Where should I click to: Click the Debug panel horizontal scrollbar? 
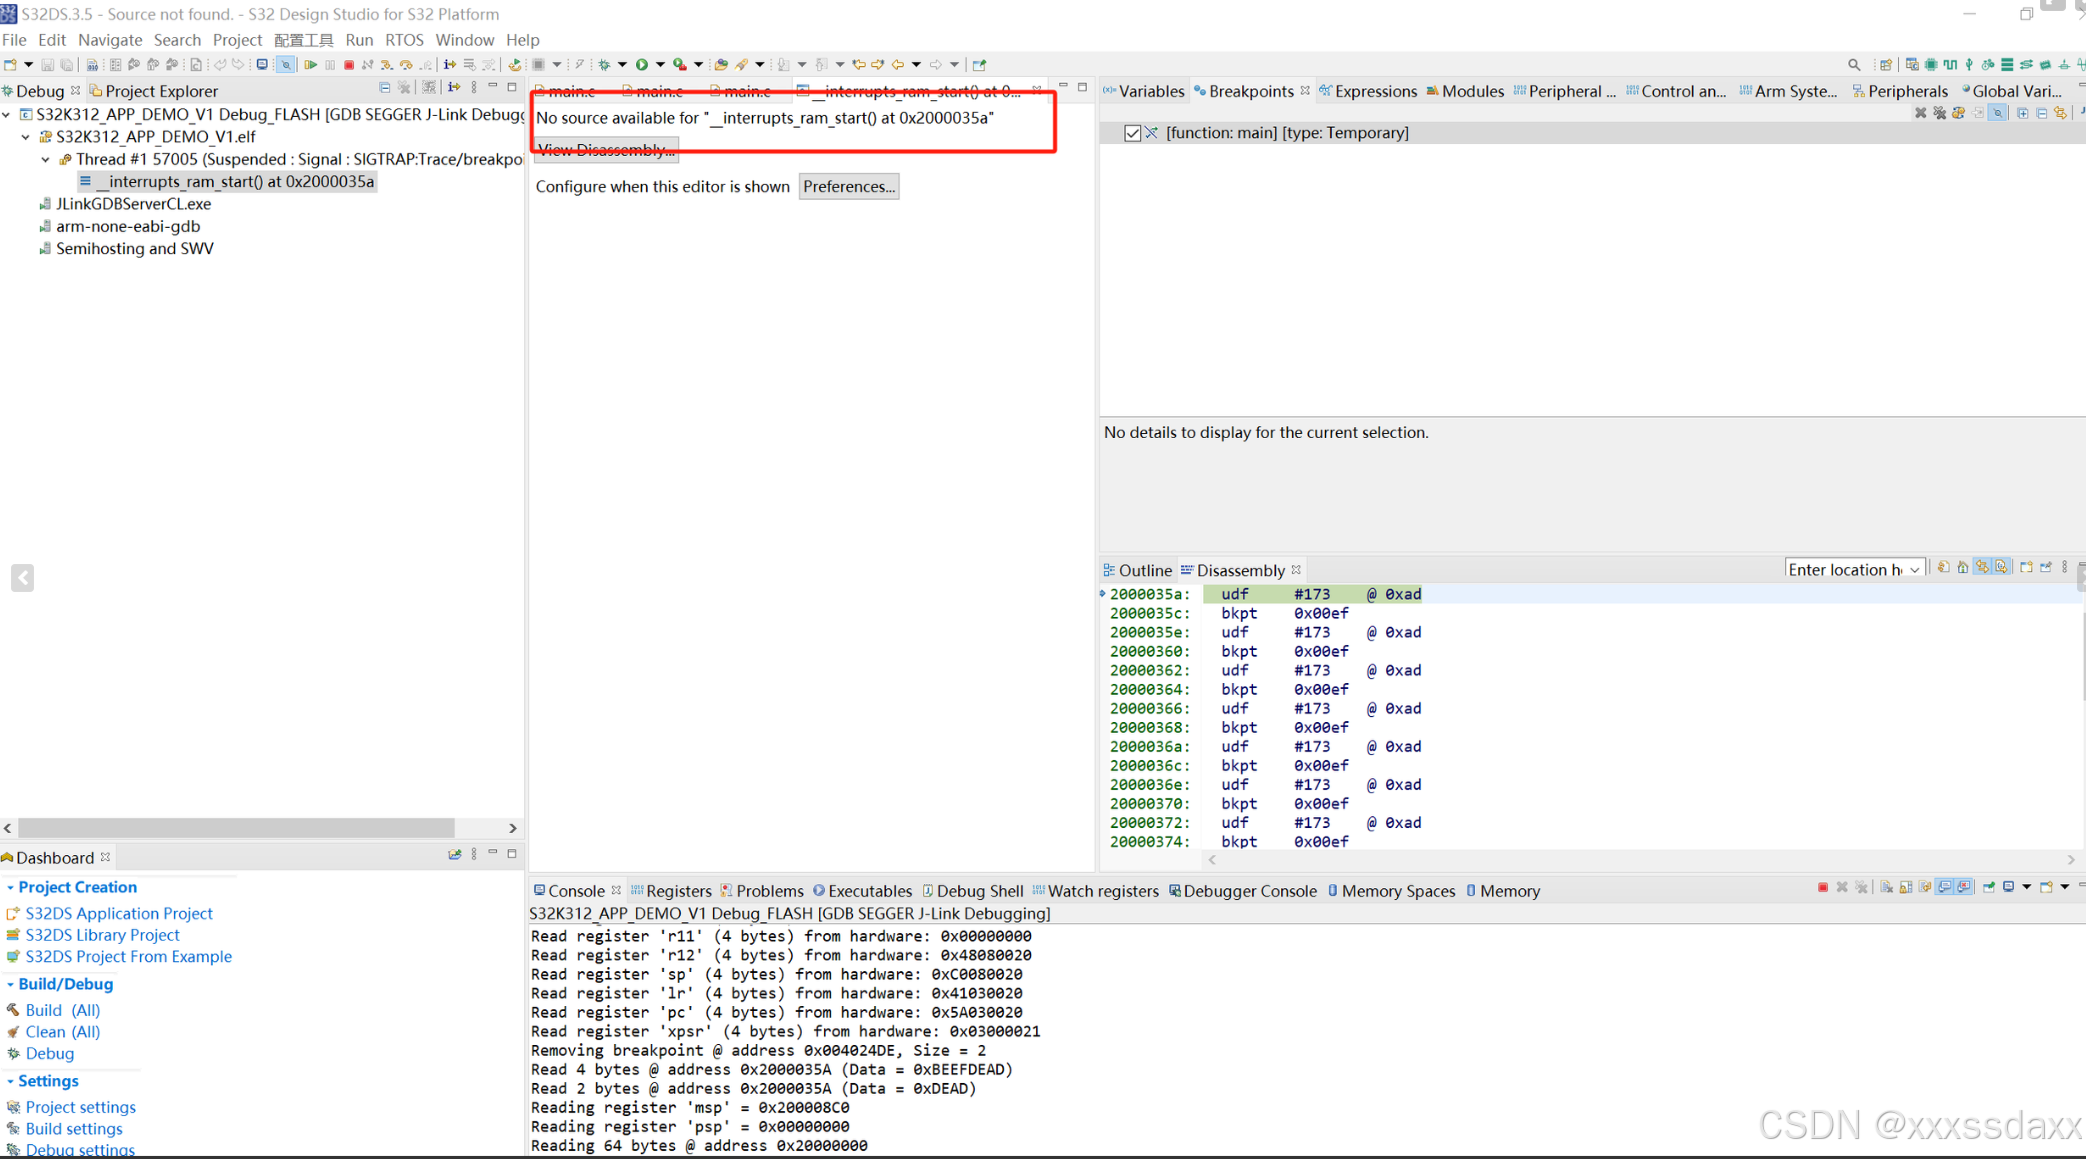[x=236, y=828]
